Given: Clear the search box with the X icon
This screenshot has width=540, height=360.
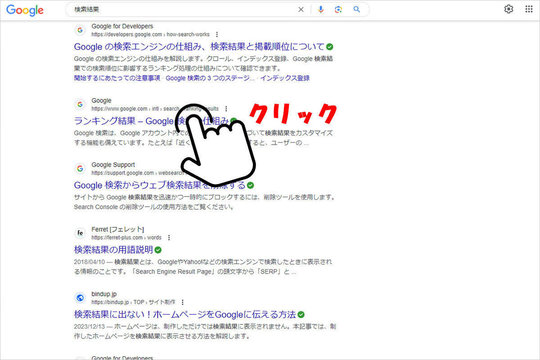Looking at the screenshot, I should tap(301, 10).
